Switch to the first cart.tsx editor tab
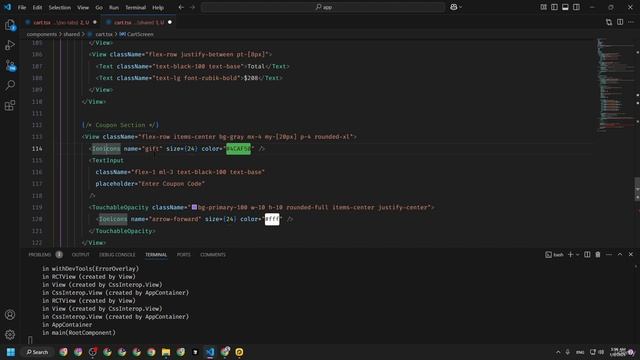 (61, 22)
